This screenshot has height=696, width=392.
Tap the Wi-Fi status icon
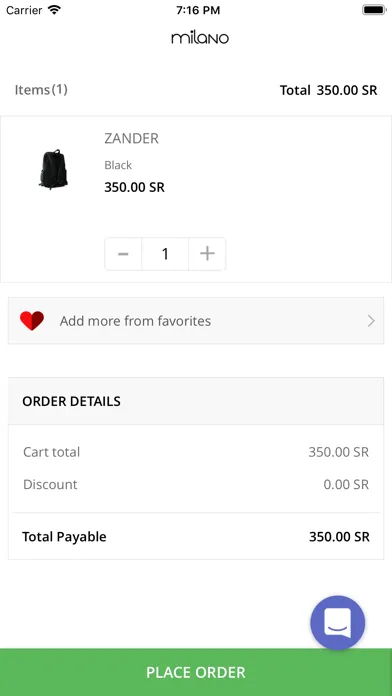pyautogui.click(x=54, y=10)
